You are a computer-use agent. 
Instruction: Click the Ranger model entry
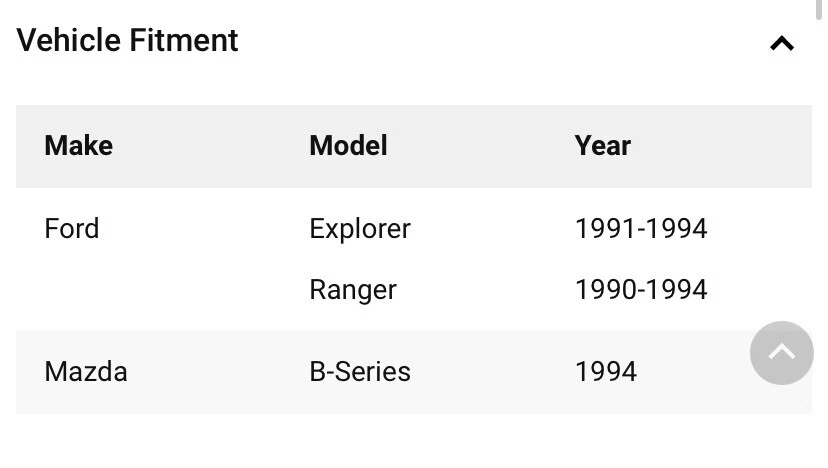pyautogui.click(x=353, y=290)
